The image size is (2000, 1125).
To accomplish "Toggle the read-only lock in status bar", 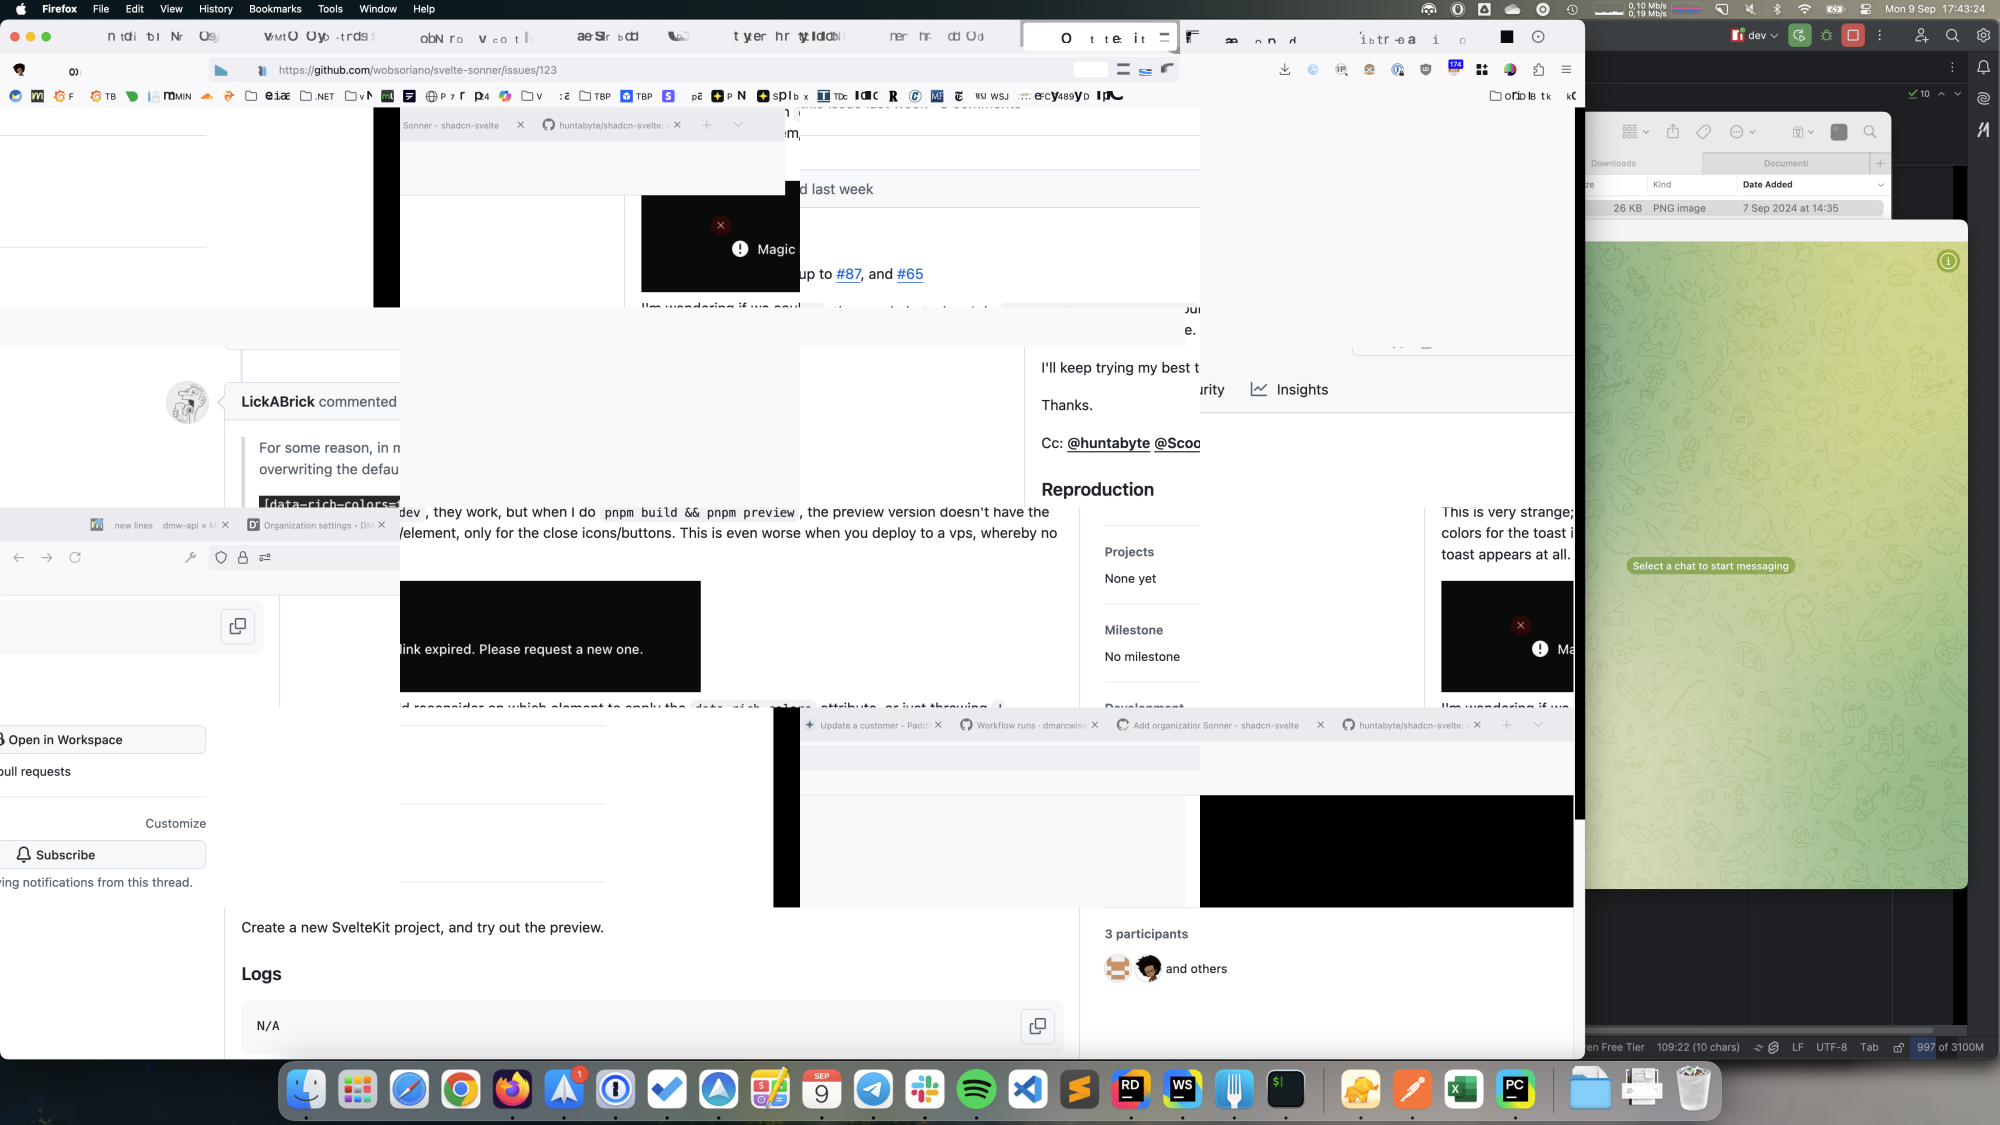I will [x=1897, y=1047].
